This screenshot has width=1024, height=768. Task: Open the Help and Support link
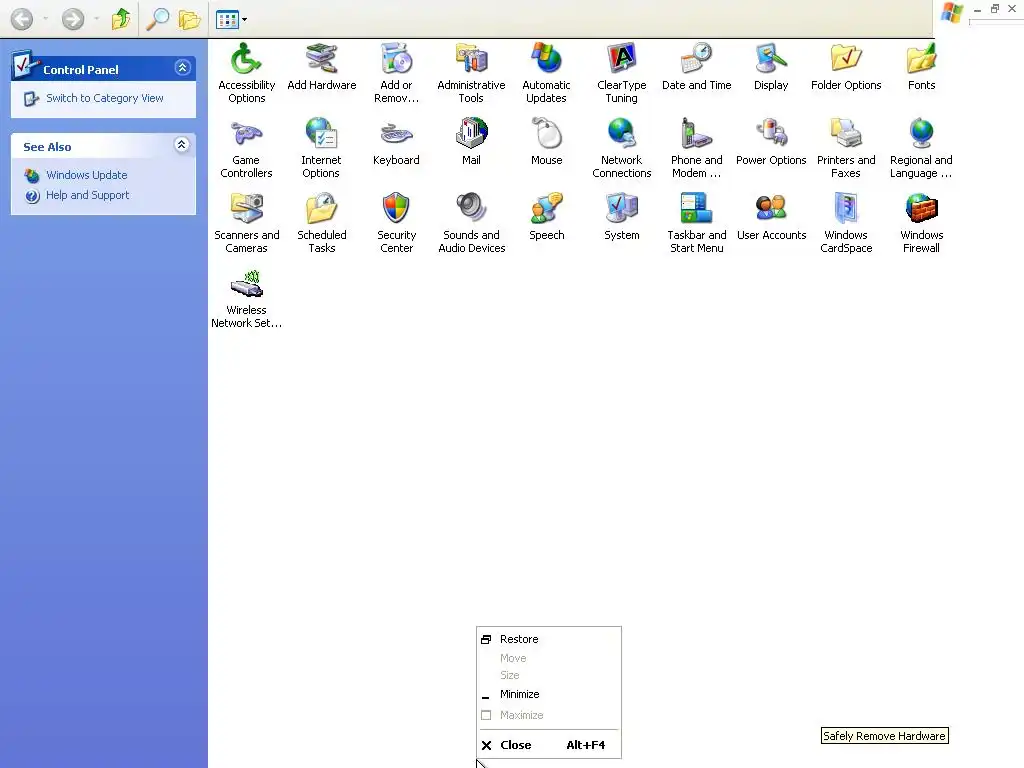(88, 195)
